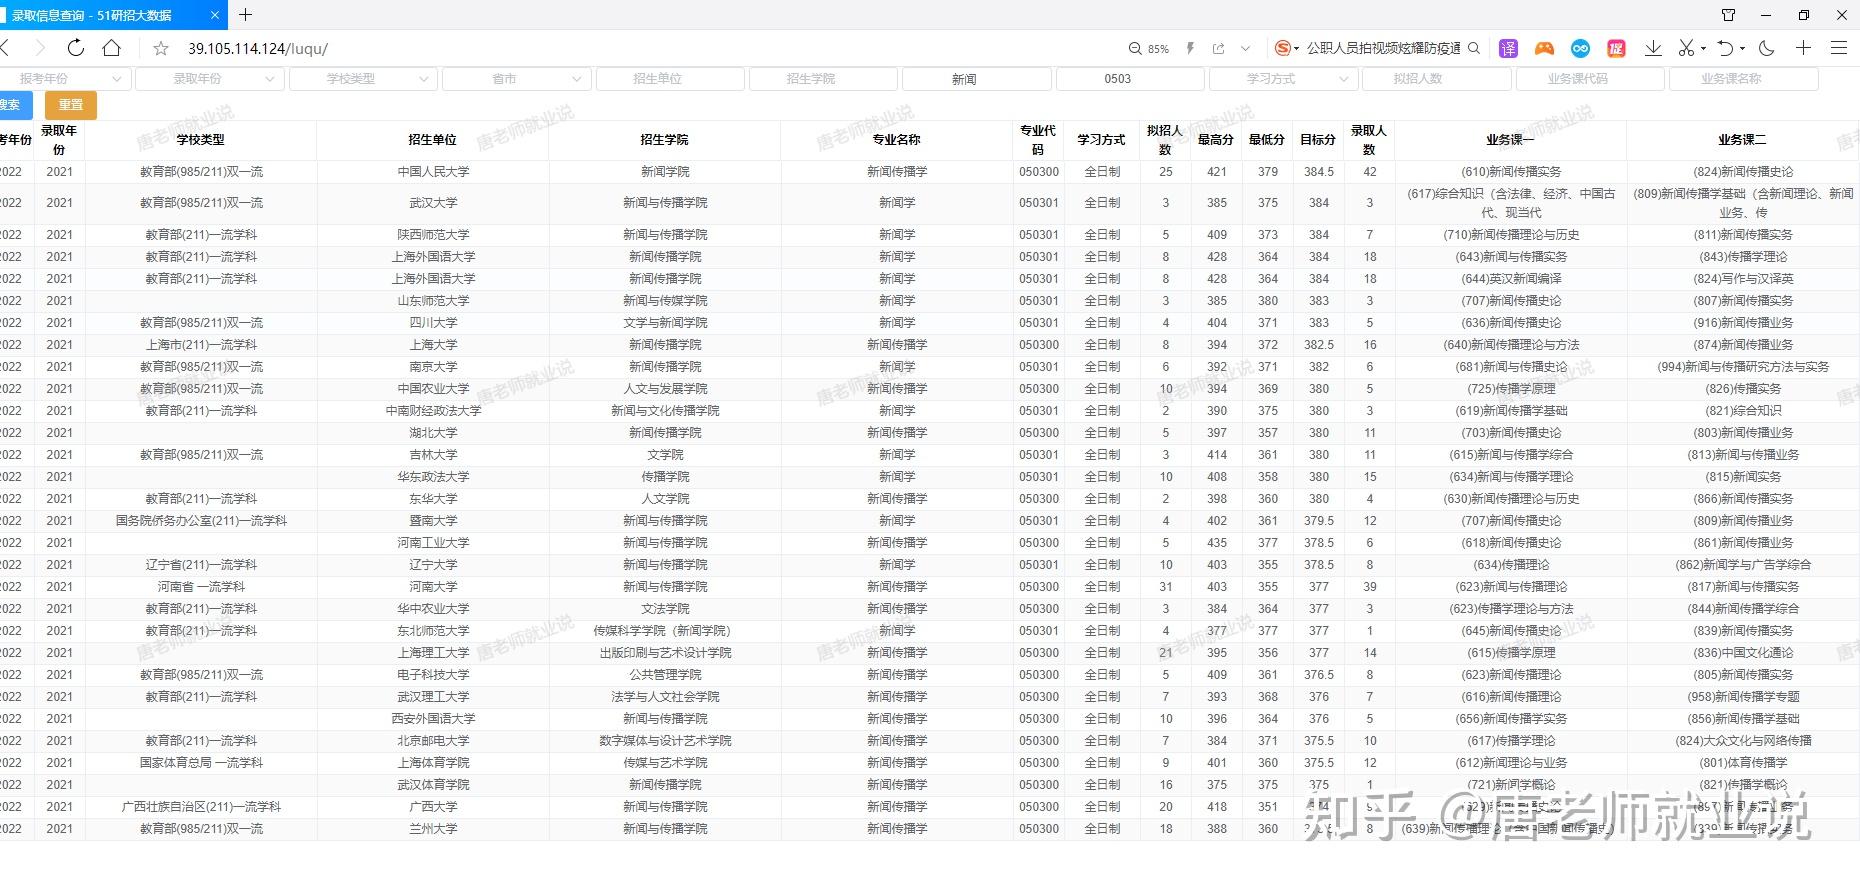The height and width of the screenshot is (891, 1860).
Task: Expand the scissors tool dropdown arrow
Action: pos(1703,48)
